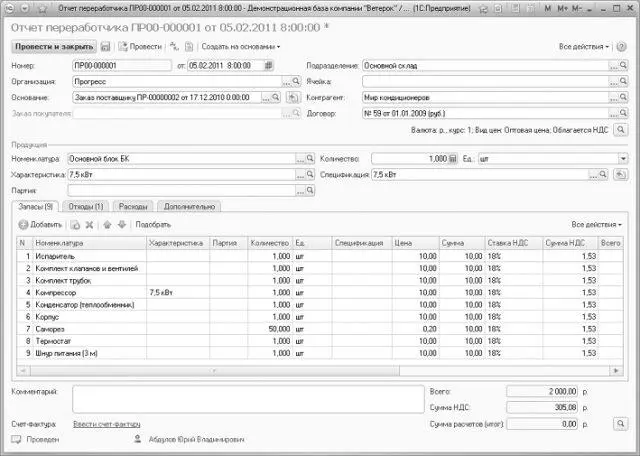Click Ввести счет-фактуру link
Viewport: 640px width, 456px height.
(107, 425)
